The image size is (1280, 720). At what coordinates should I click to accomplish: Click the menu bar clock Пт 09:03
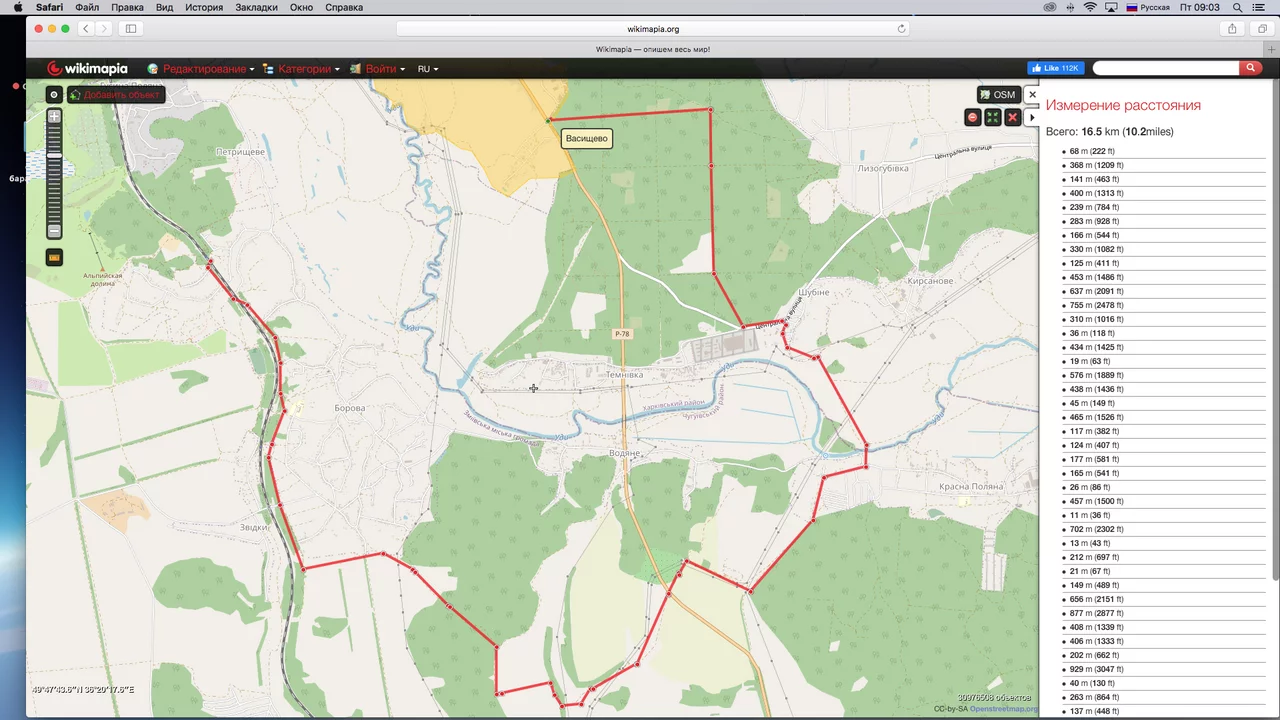coord(1200,7)
